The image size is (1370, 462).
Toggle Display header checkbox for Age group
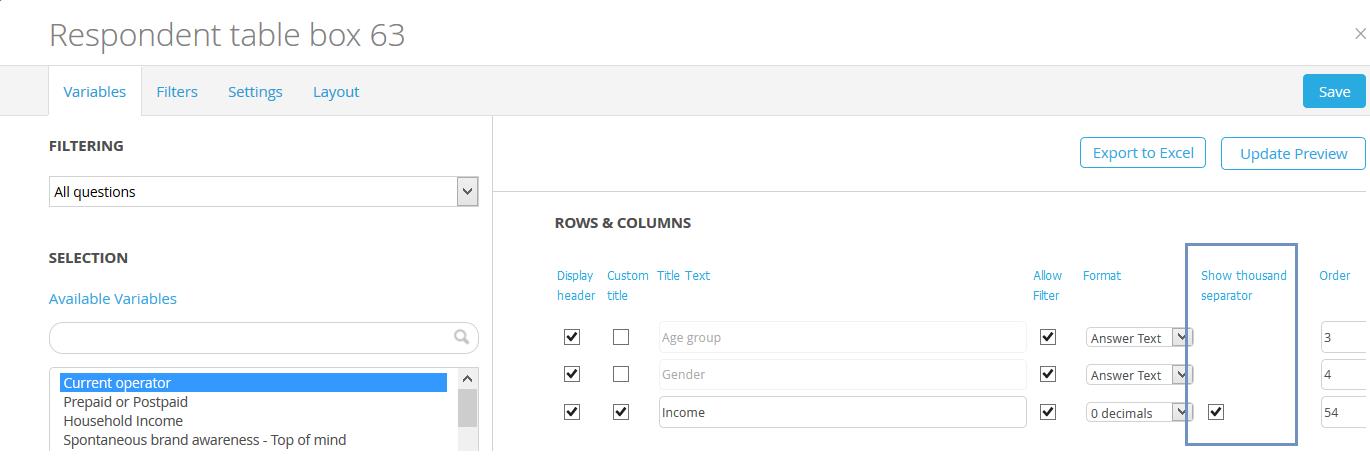point(572,337)
